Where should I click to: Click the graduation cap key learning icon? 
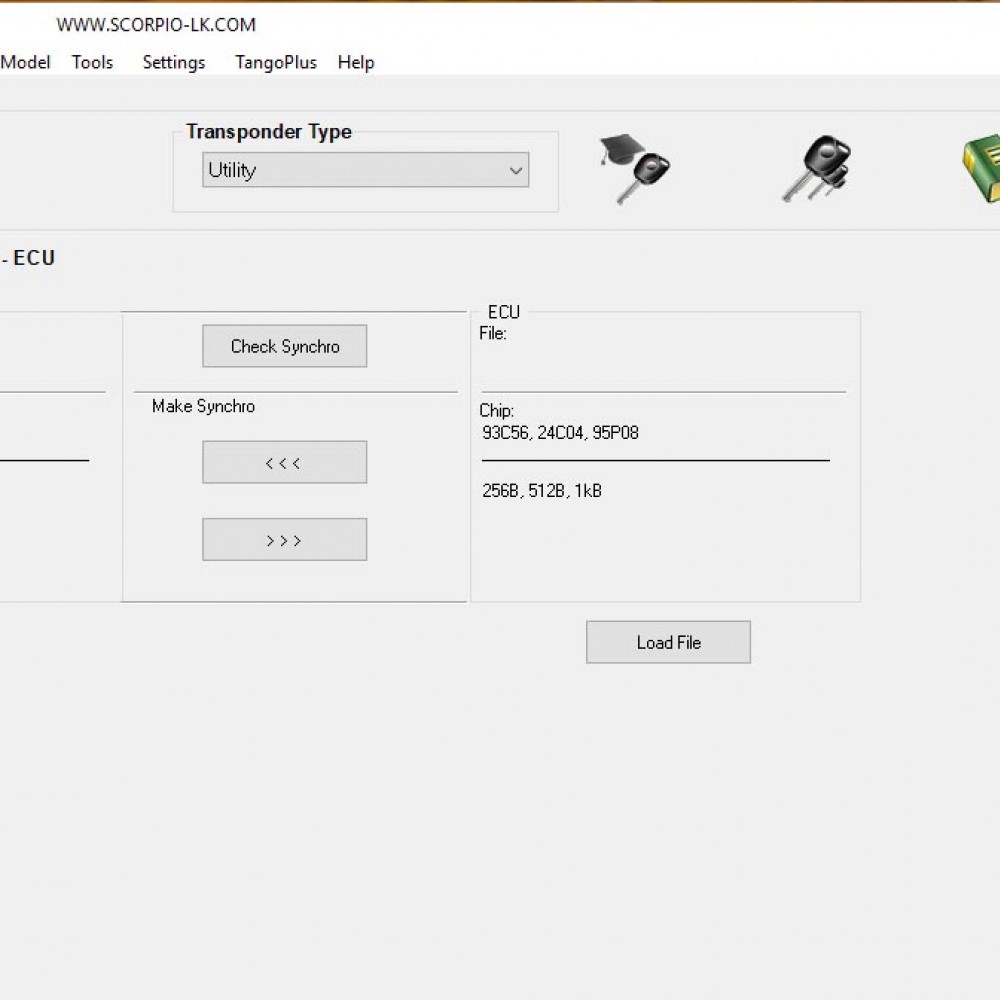[633, 166]
